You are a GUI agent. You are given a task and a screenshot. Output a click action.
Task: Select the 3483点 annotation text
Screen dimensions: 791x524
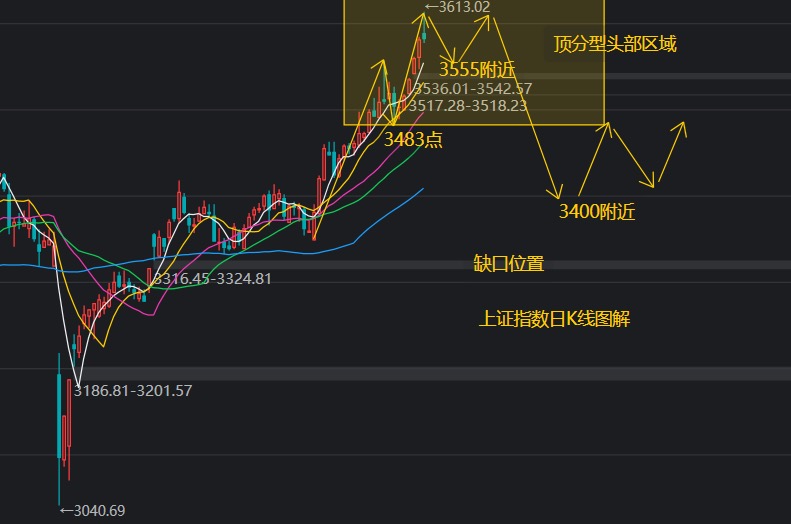click(413, 139)
